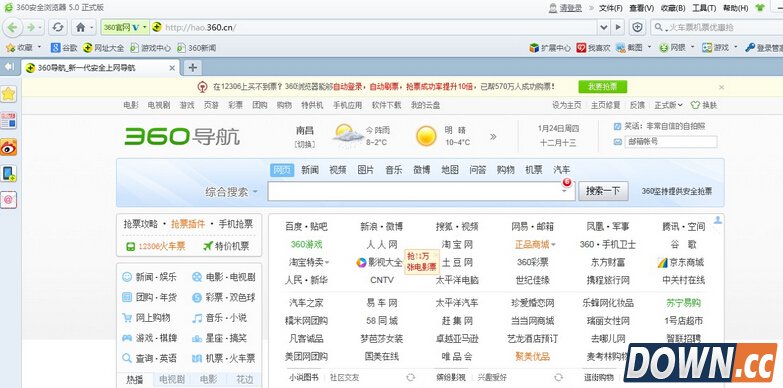783x388 pixels.
Task: Open the 百度·贴吧 link
Action: click(306, 227)
